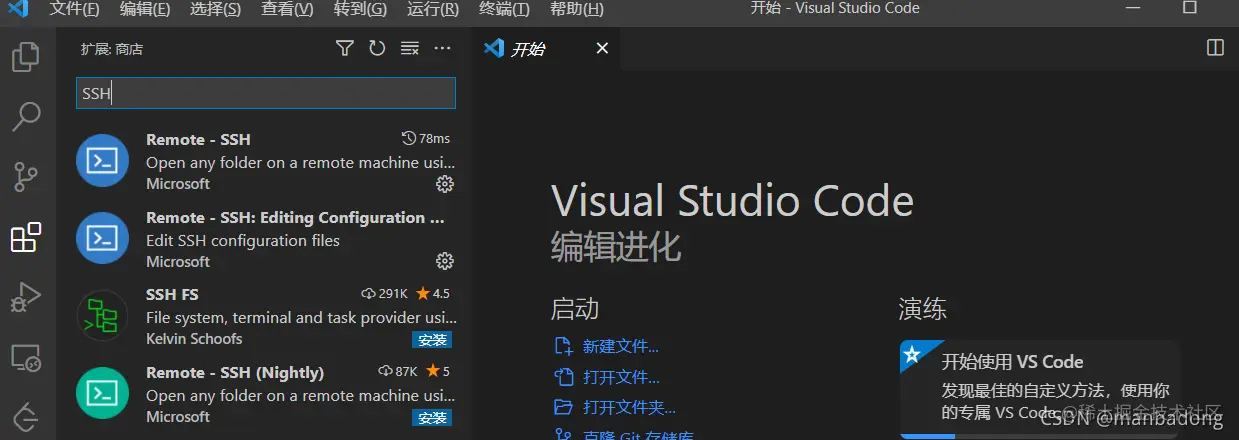The image size is (1239, 440).
Task: Maximize the Visual Studio Code window
Action: click(1189, 8)
